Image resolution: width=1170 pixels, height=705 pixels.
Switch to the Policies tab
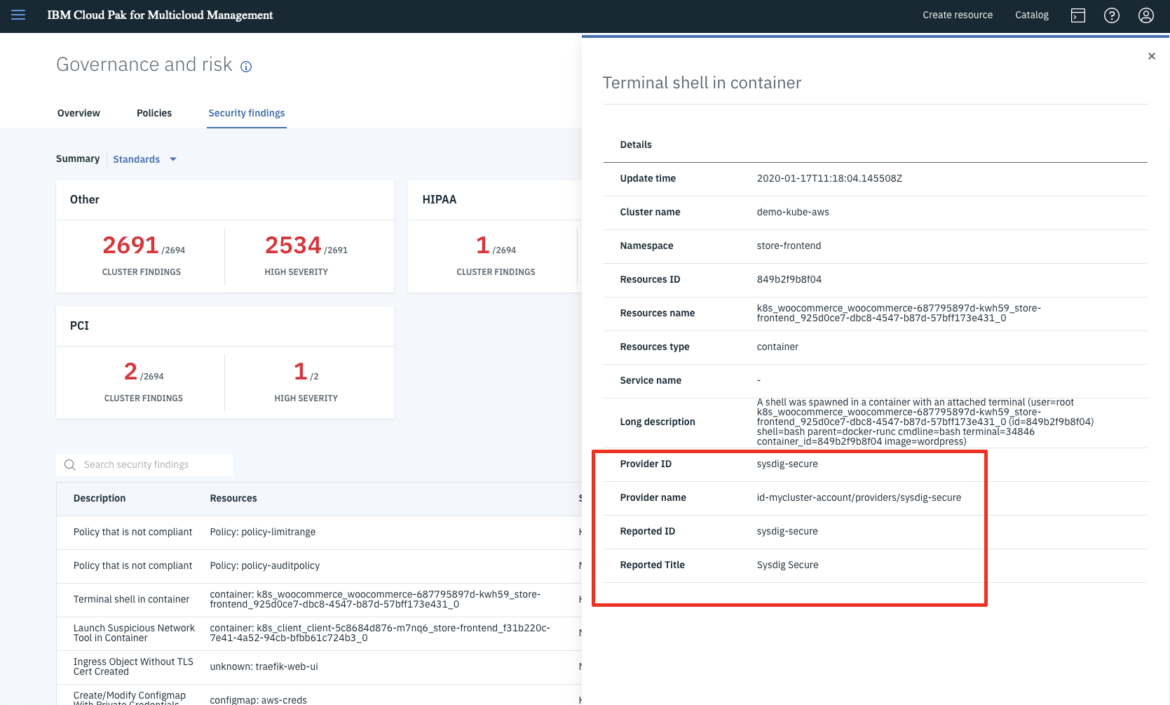154,113
